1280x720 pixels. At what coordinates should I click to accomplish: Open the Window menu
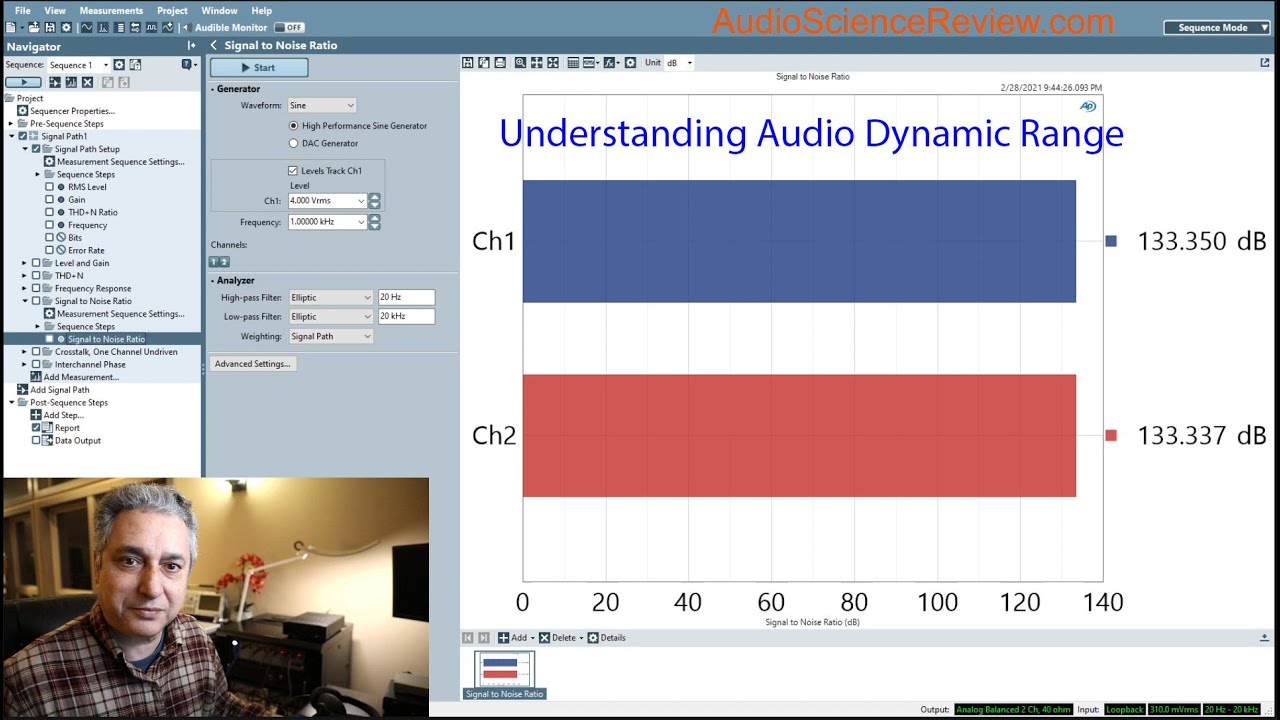click(x=219, y=11)
